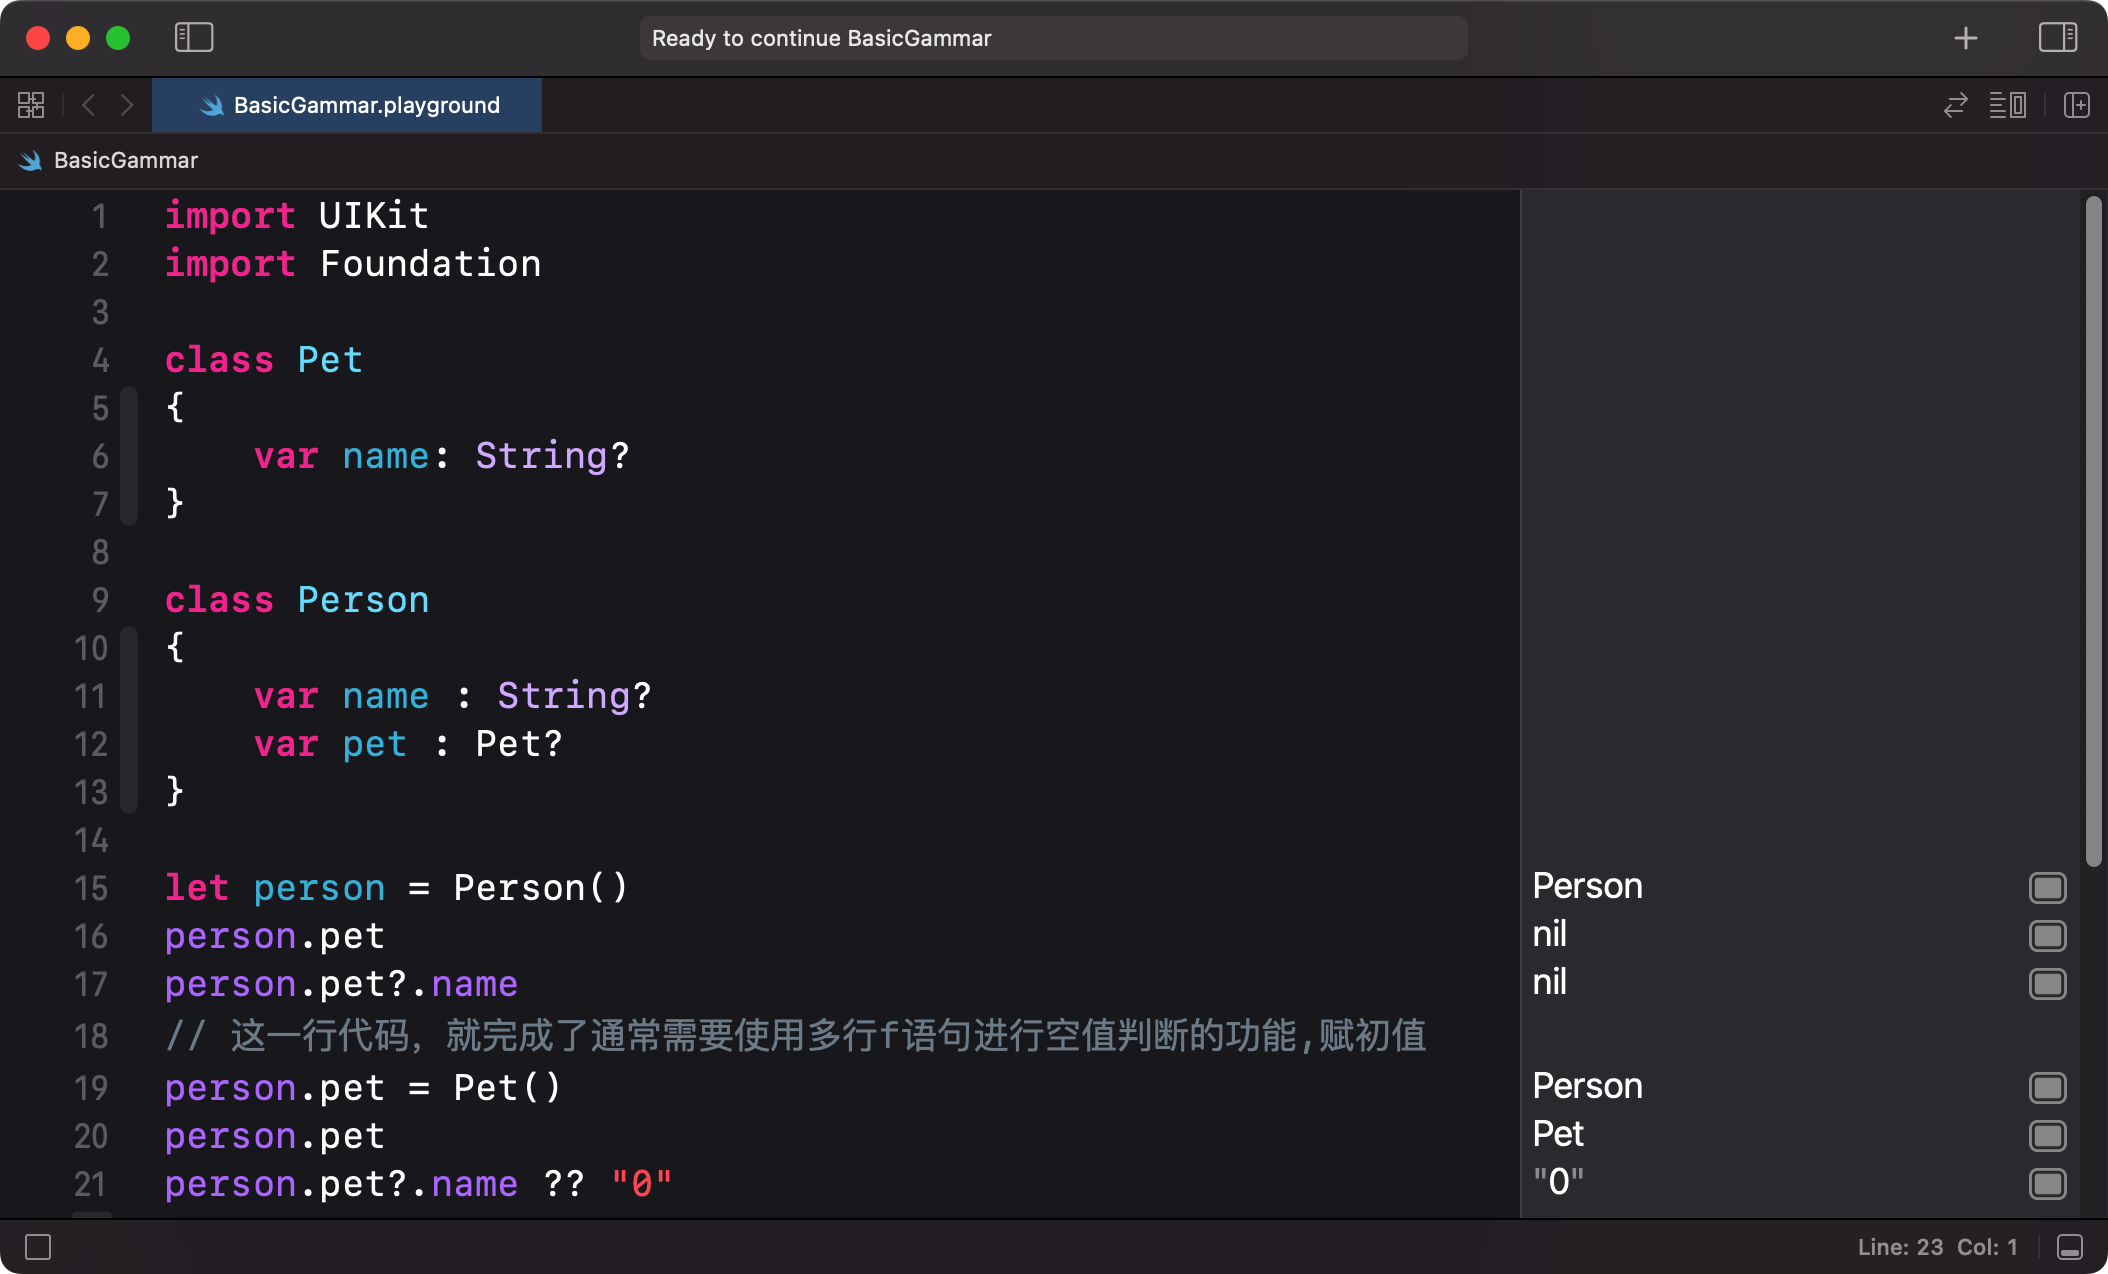This screenshot has width=2108, height=1274.
Task: Click 'person.pet?.name' on line 17
Action: click(341, 985)
